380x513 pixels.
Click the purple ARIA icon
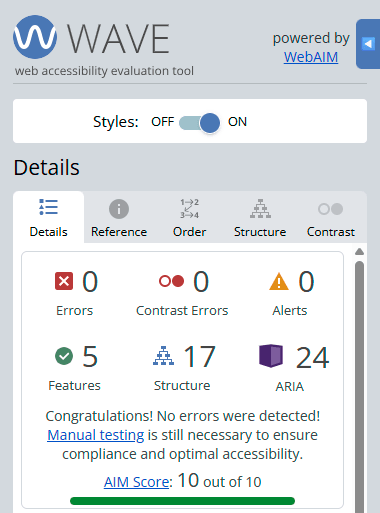click(271, 356)
